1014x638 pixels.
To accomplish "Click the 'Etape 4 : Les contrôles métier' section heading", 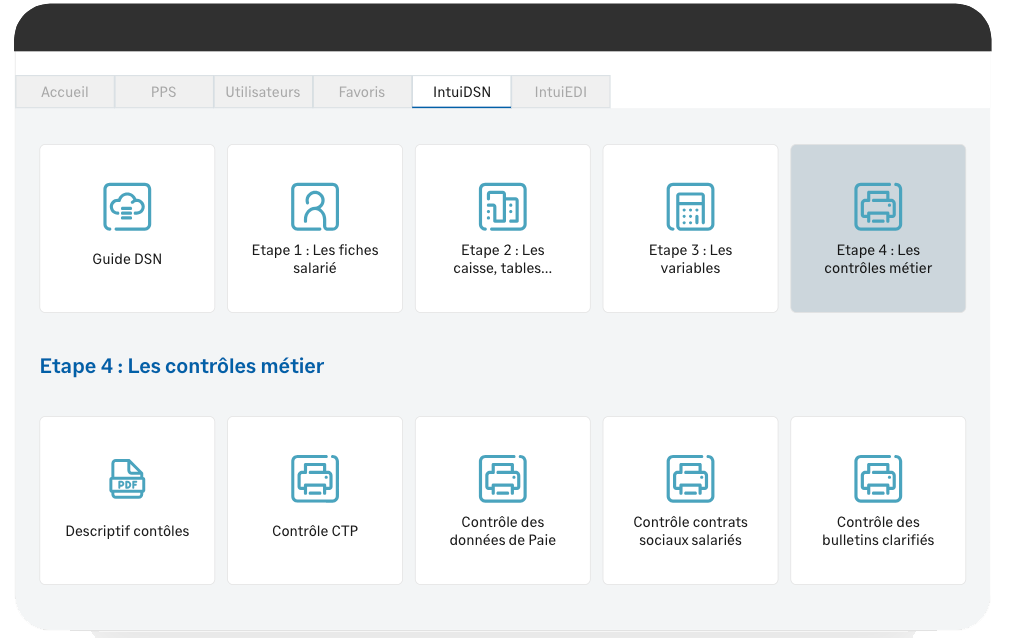I will click(182, 366).
